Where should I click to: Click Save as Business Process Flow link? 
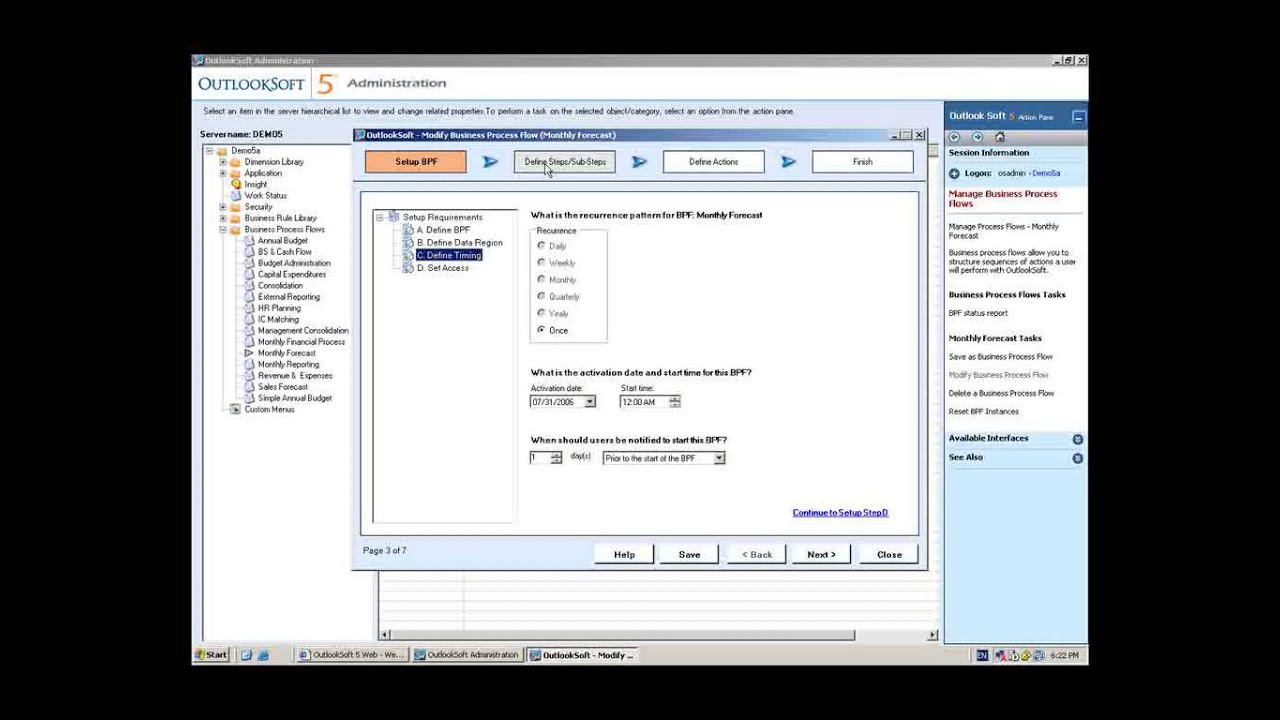(1000, 357)
